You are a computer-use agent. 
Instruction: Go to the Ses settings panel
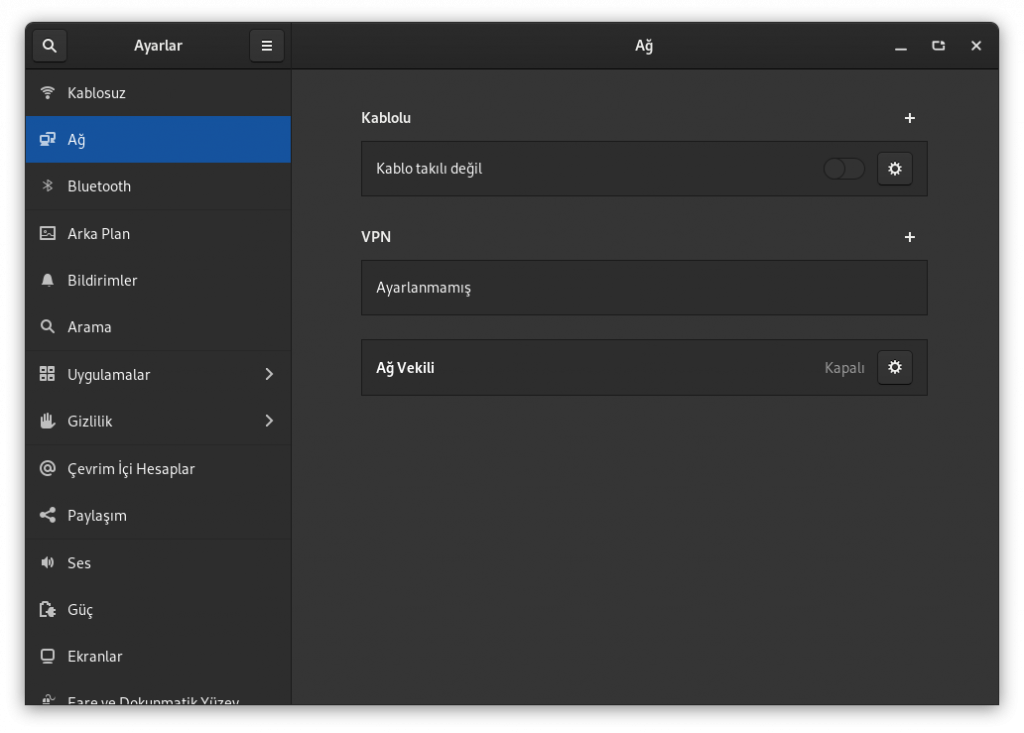[x=79, y=563]
